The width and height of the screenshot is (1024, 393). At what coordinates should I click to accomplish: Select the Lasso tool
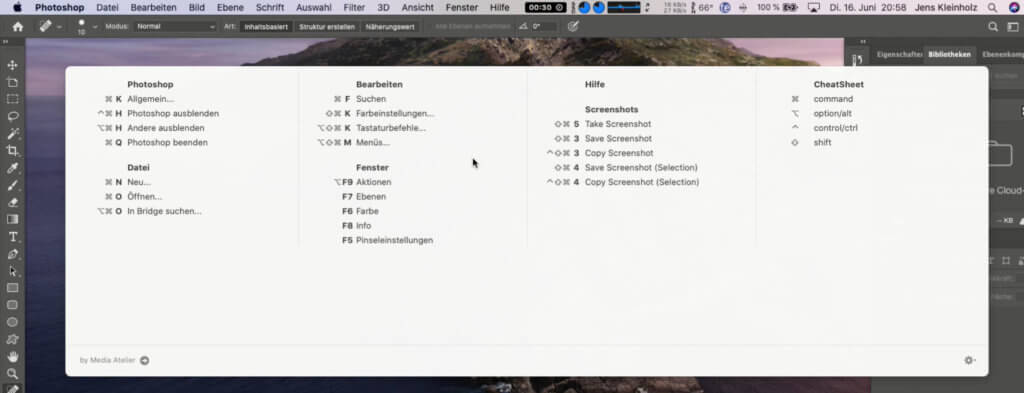pos(12,117)
